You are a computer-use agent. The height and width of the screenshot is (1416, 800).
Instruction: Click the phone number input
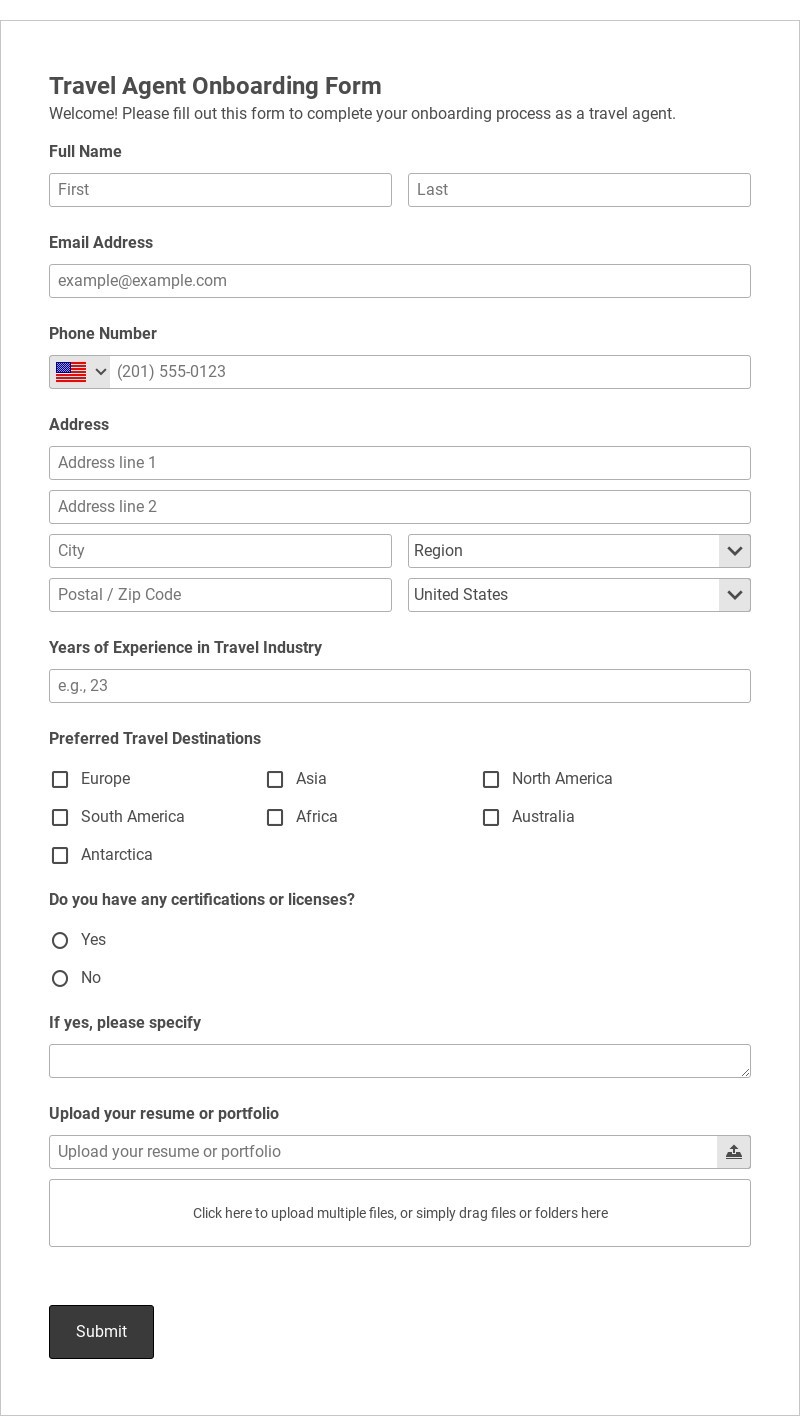430,372
